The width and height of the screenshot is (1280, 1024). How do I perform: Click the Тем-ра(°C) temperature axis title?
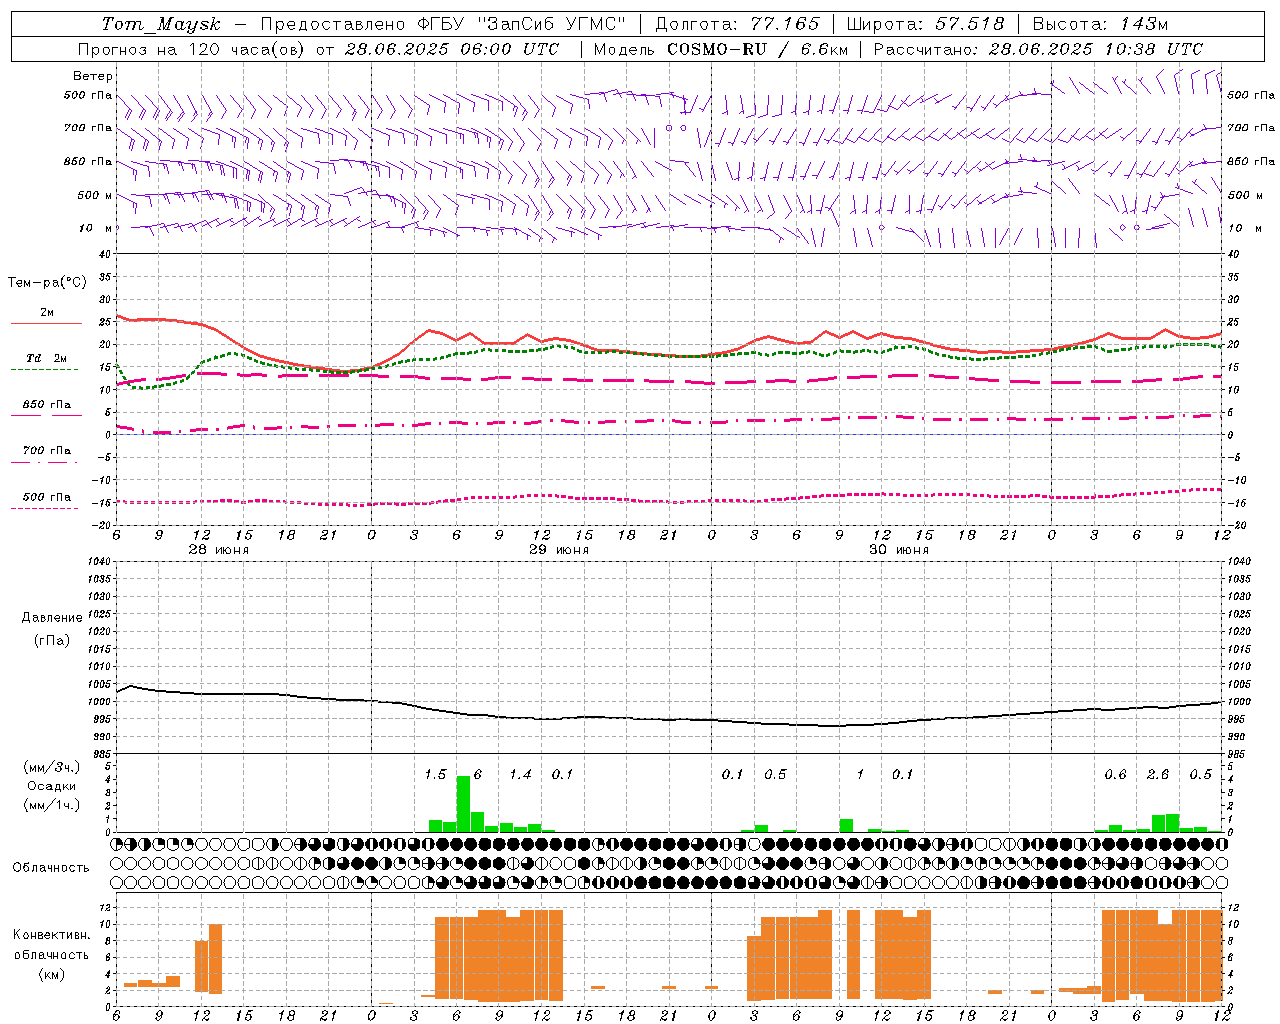coord(47,283)
